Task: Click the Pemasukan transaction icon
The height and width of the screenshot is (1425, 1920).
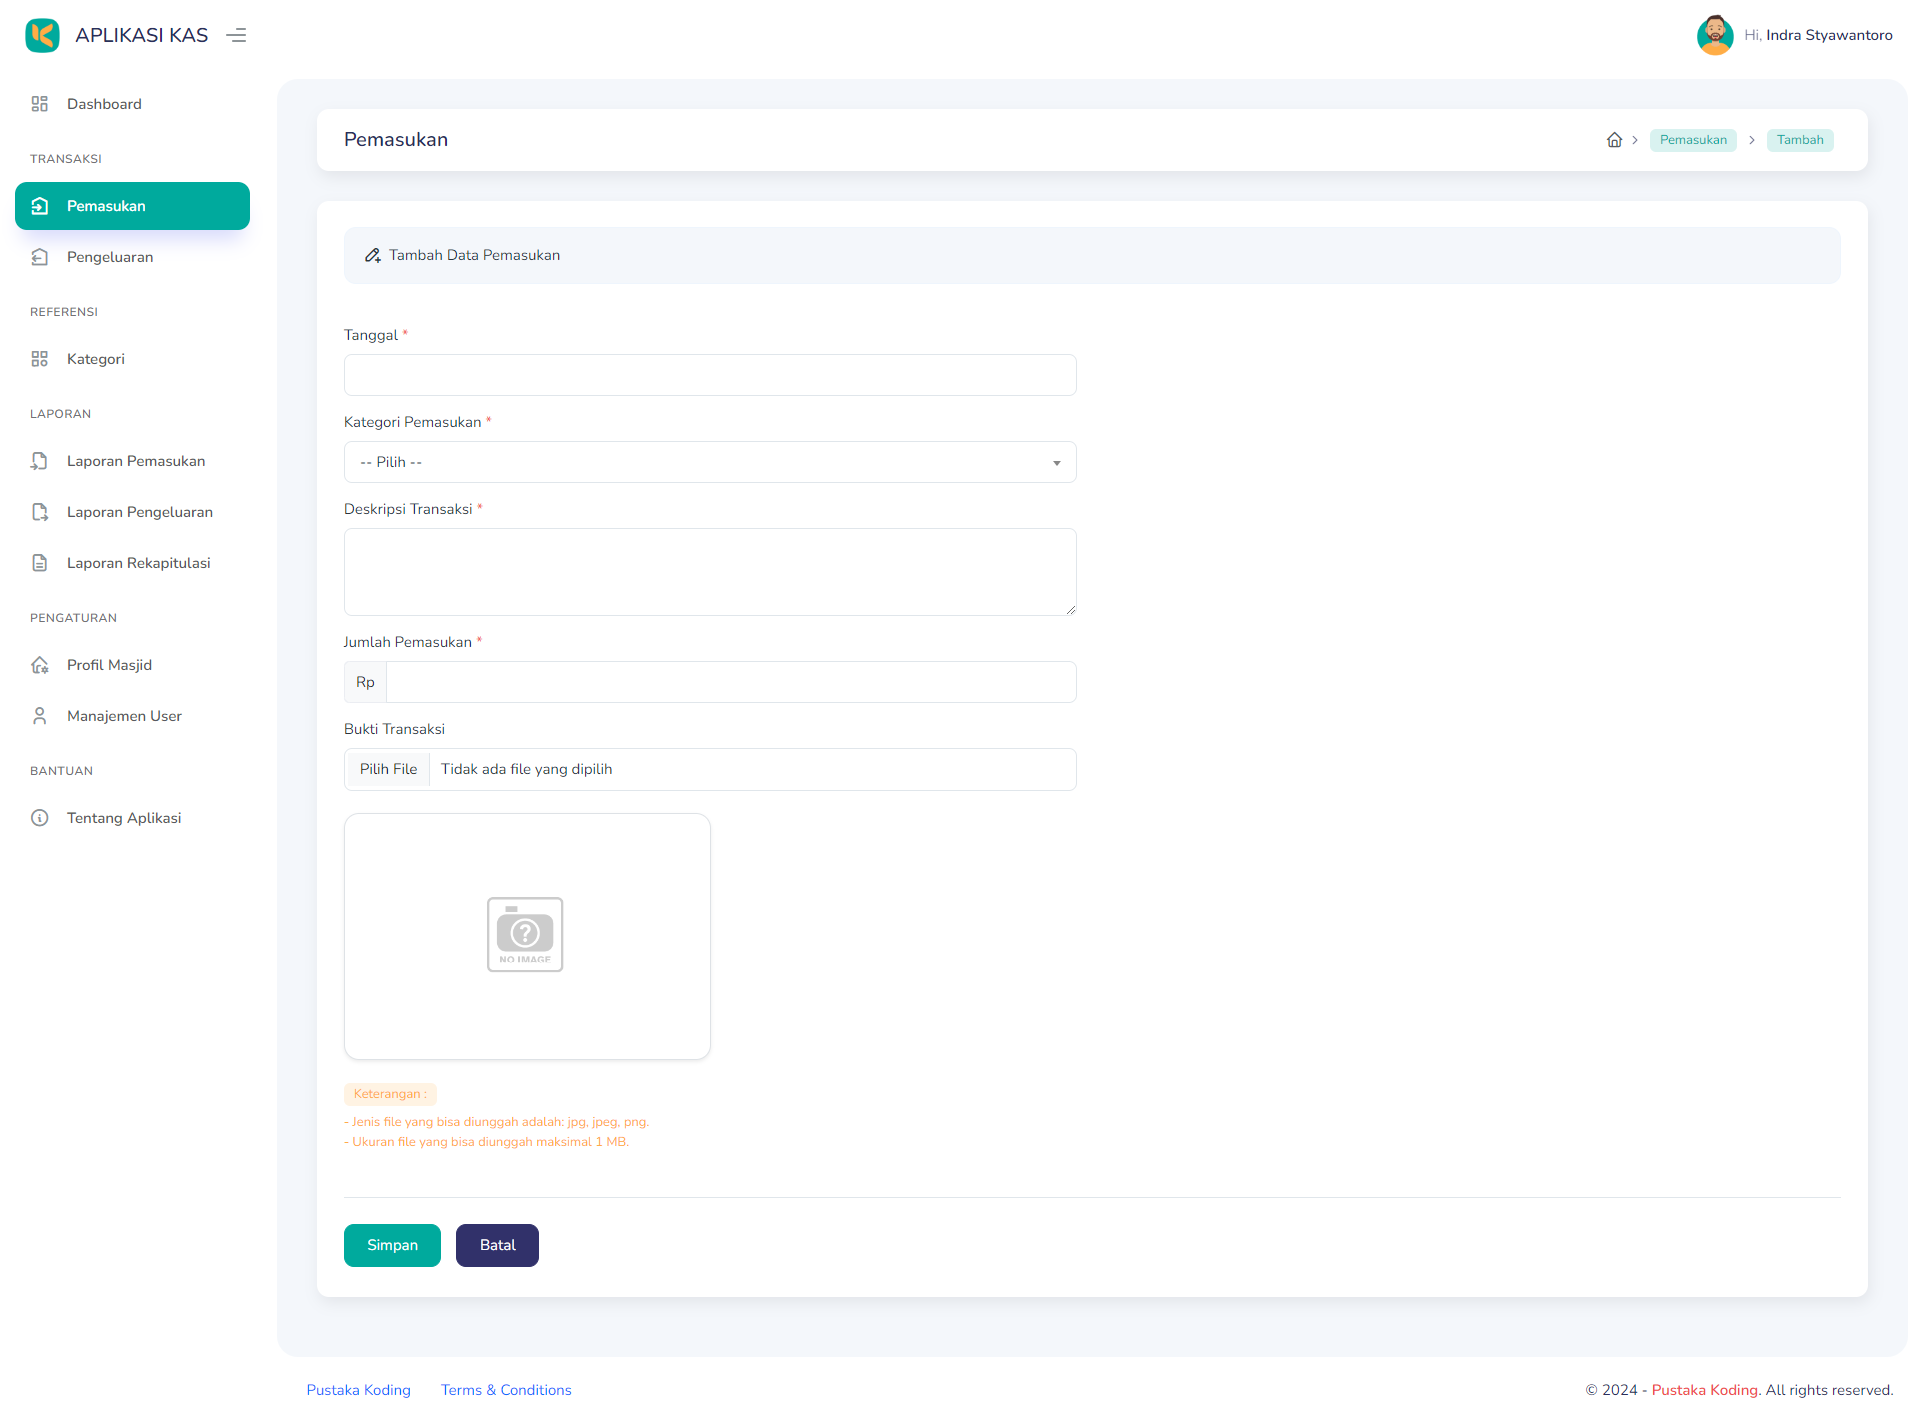Action: (x=40, y=206)
